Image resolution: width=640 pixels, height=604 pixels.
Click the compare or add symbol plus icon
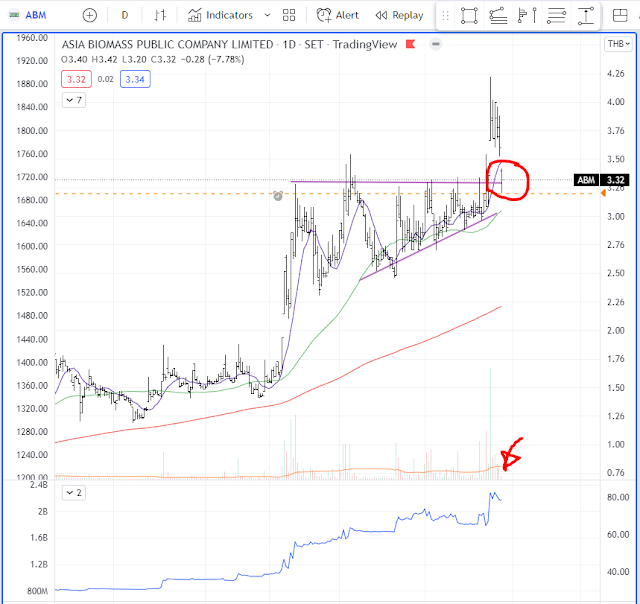pos(90,16)
